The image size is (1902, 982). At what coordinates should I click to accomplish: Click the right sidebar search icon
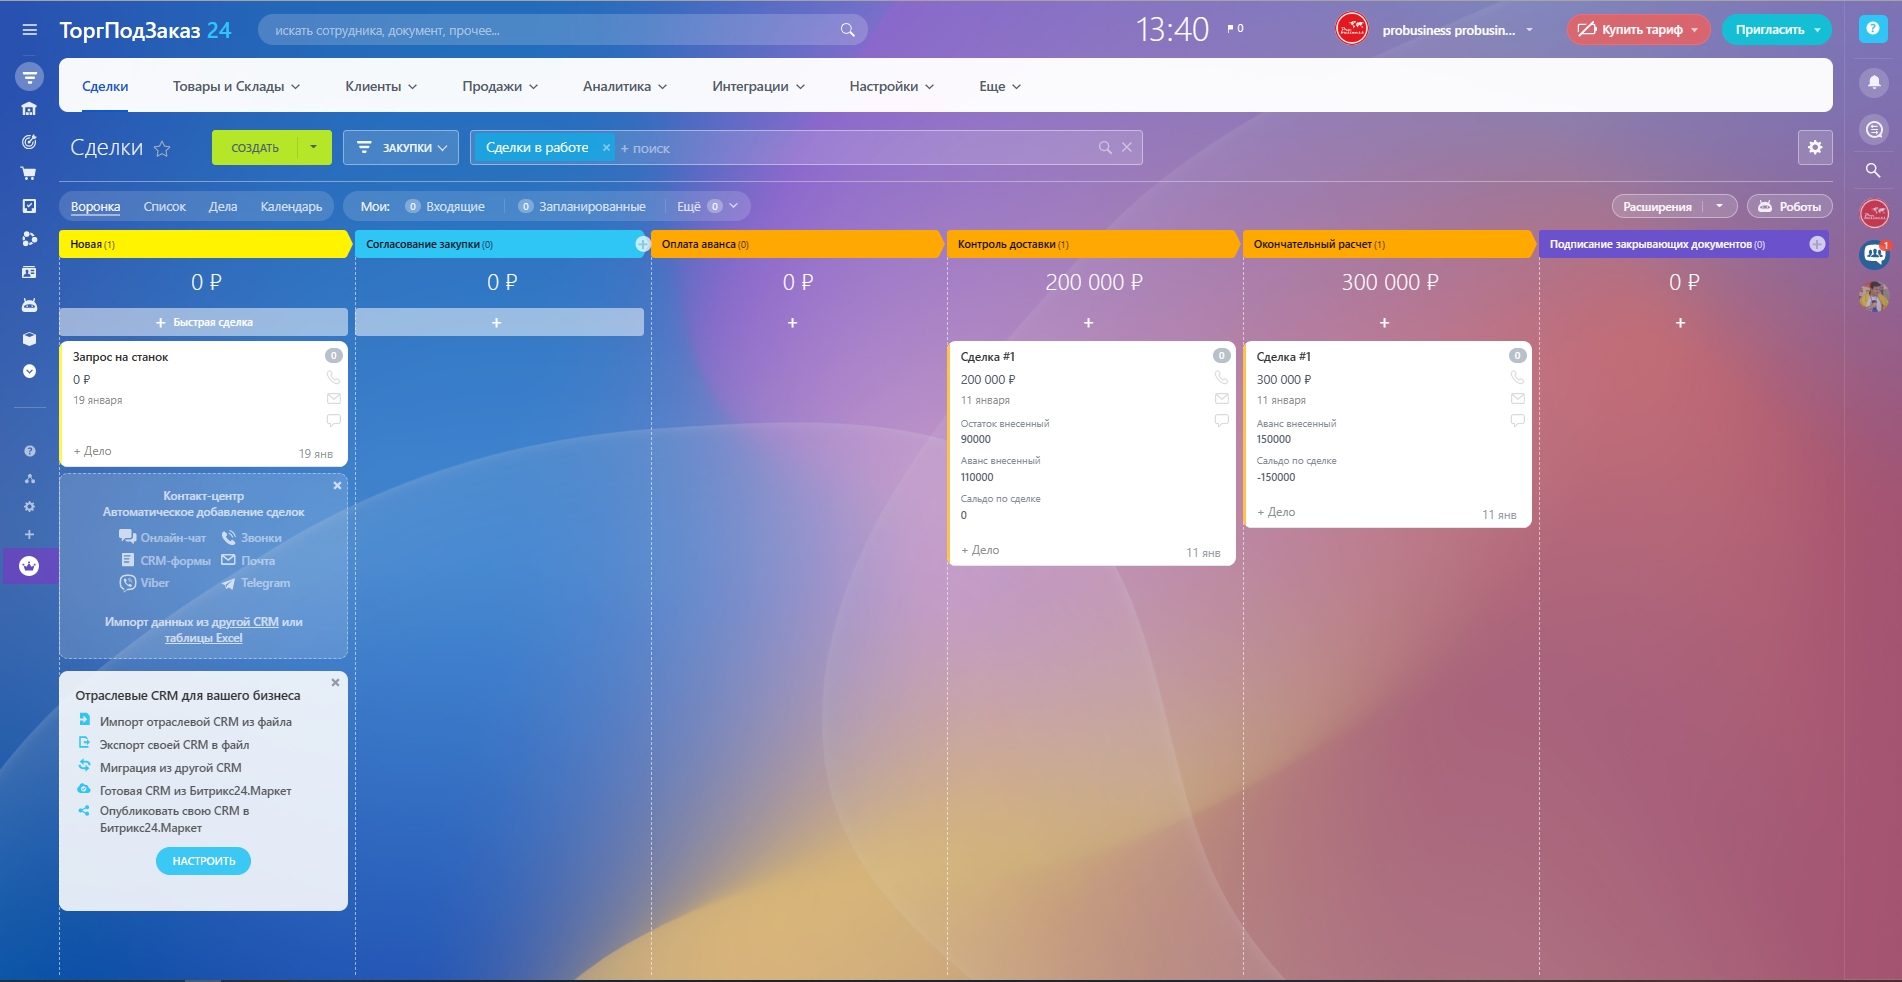click(1874, 171)
